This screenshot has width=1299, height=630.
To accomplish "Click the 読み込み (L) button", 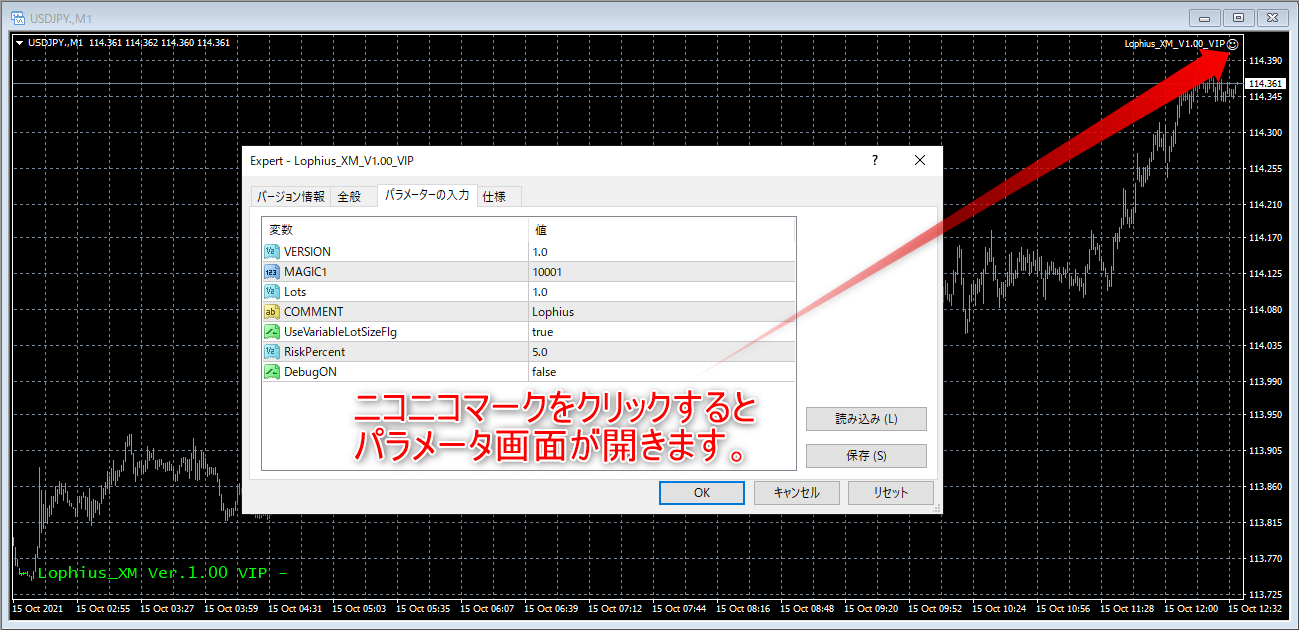I will click(866, 419).
